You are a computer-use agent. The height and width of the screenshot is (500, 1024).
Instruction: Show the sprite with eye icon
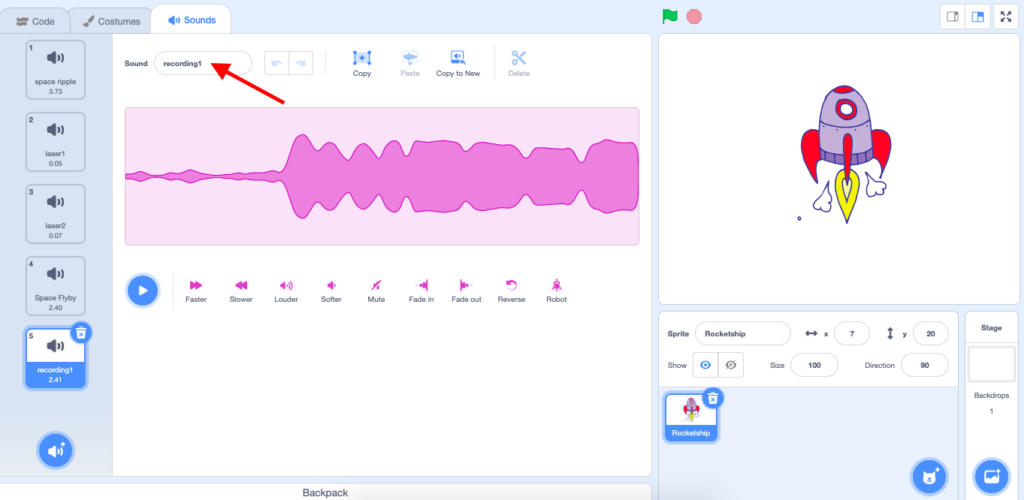click(705, 366)
